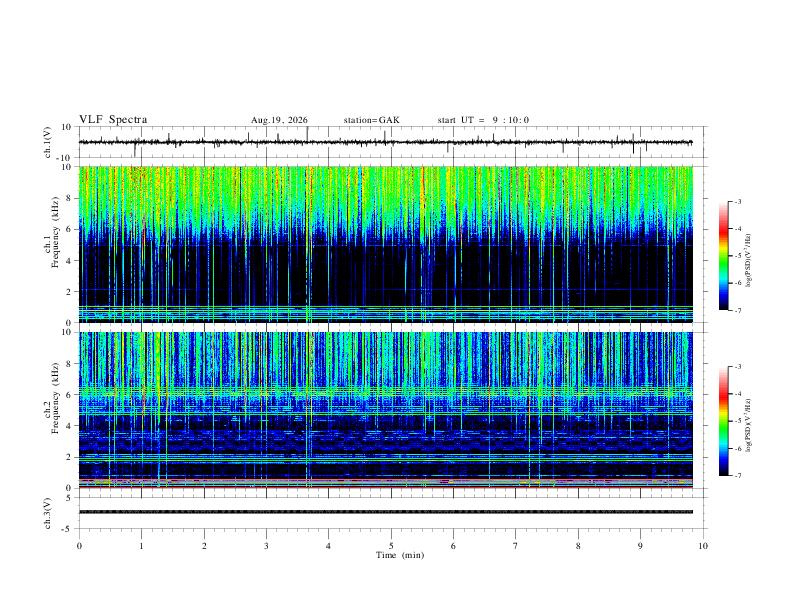The width and height of the screenshot is (792, 612).
Task: Click the ch.1(V) axis label
Action: tap(48, 142)
